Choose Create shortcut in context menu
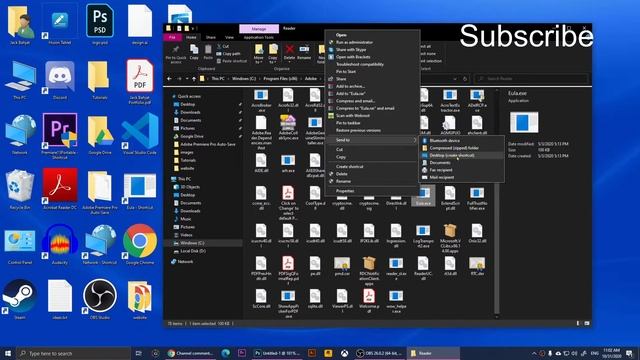This screenshot has height=360, width=640. tap(372, 167)
